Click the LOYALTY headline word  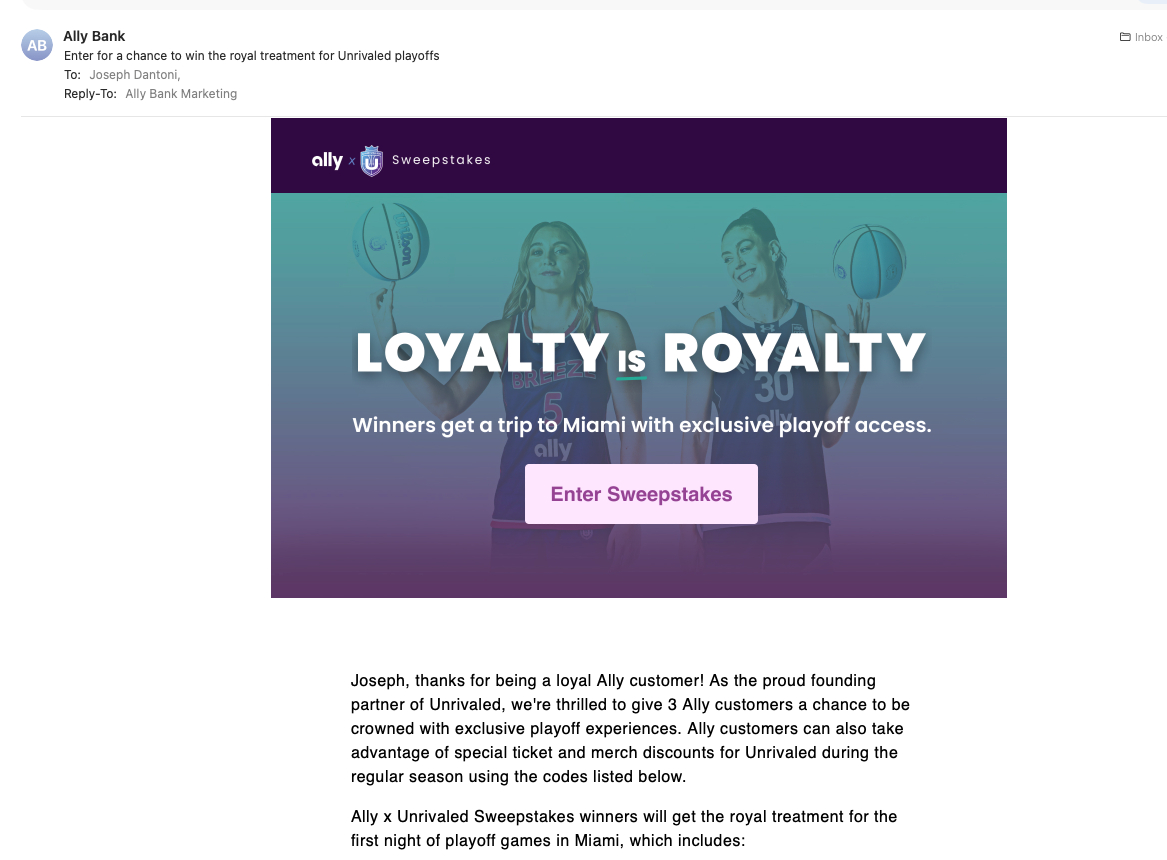coord(482,353)
